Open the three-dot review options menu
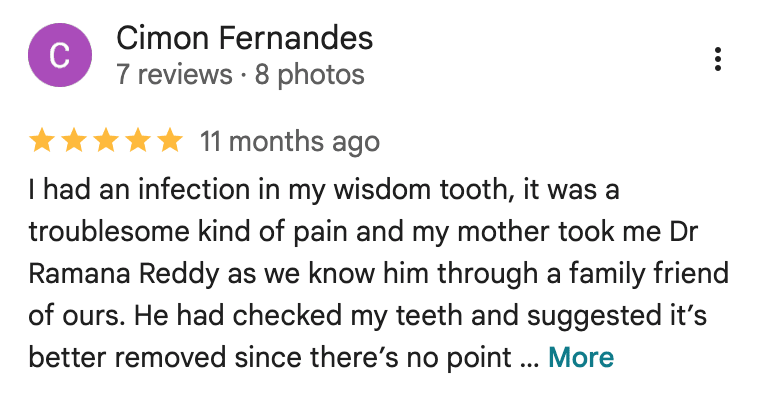 coord(718,59)
